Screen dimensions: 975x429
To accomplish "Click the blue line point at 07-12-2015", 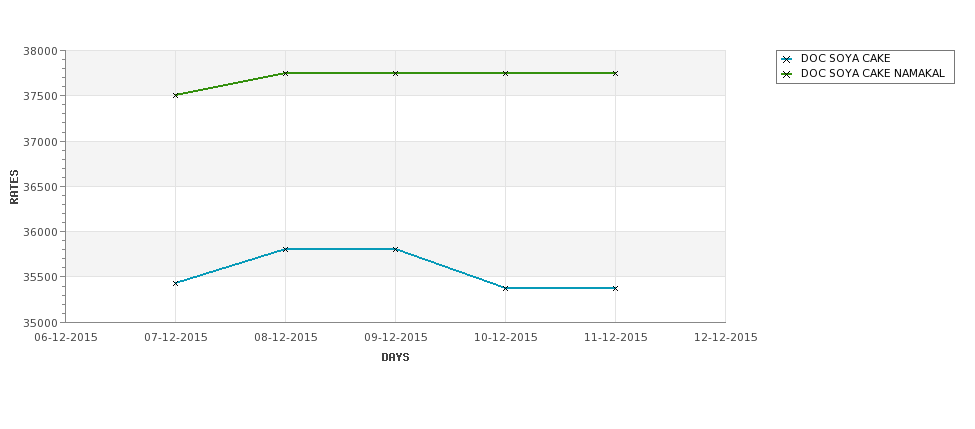I will [x=175, y=284].
